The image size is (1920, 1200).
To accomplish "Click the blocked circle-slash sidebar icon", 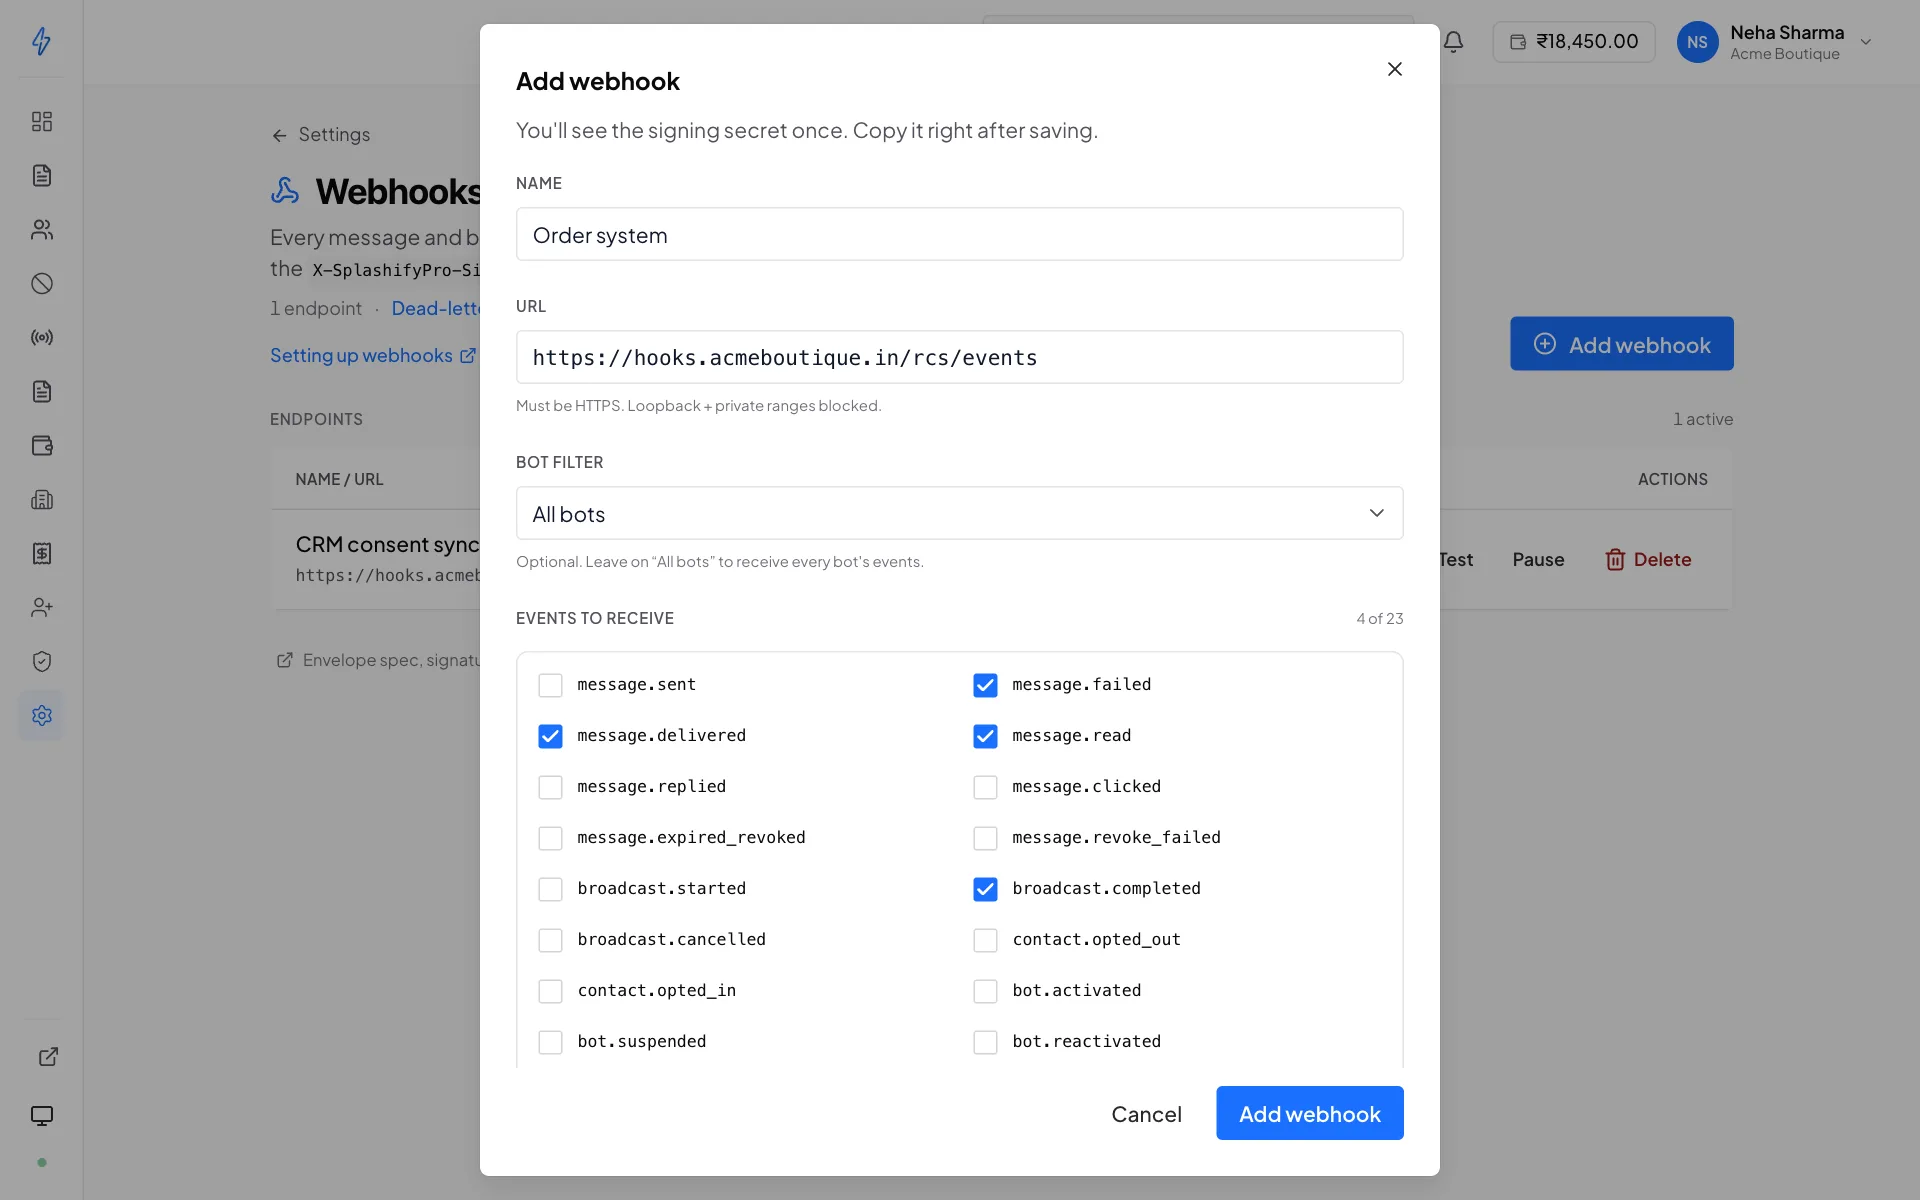I will click(x=42, y=284).
